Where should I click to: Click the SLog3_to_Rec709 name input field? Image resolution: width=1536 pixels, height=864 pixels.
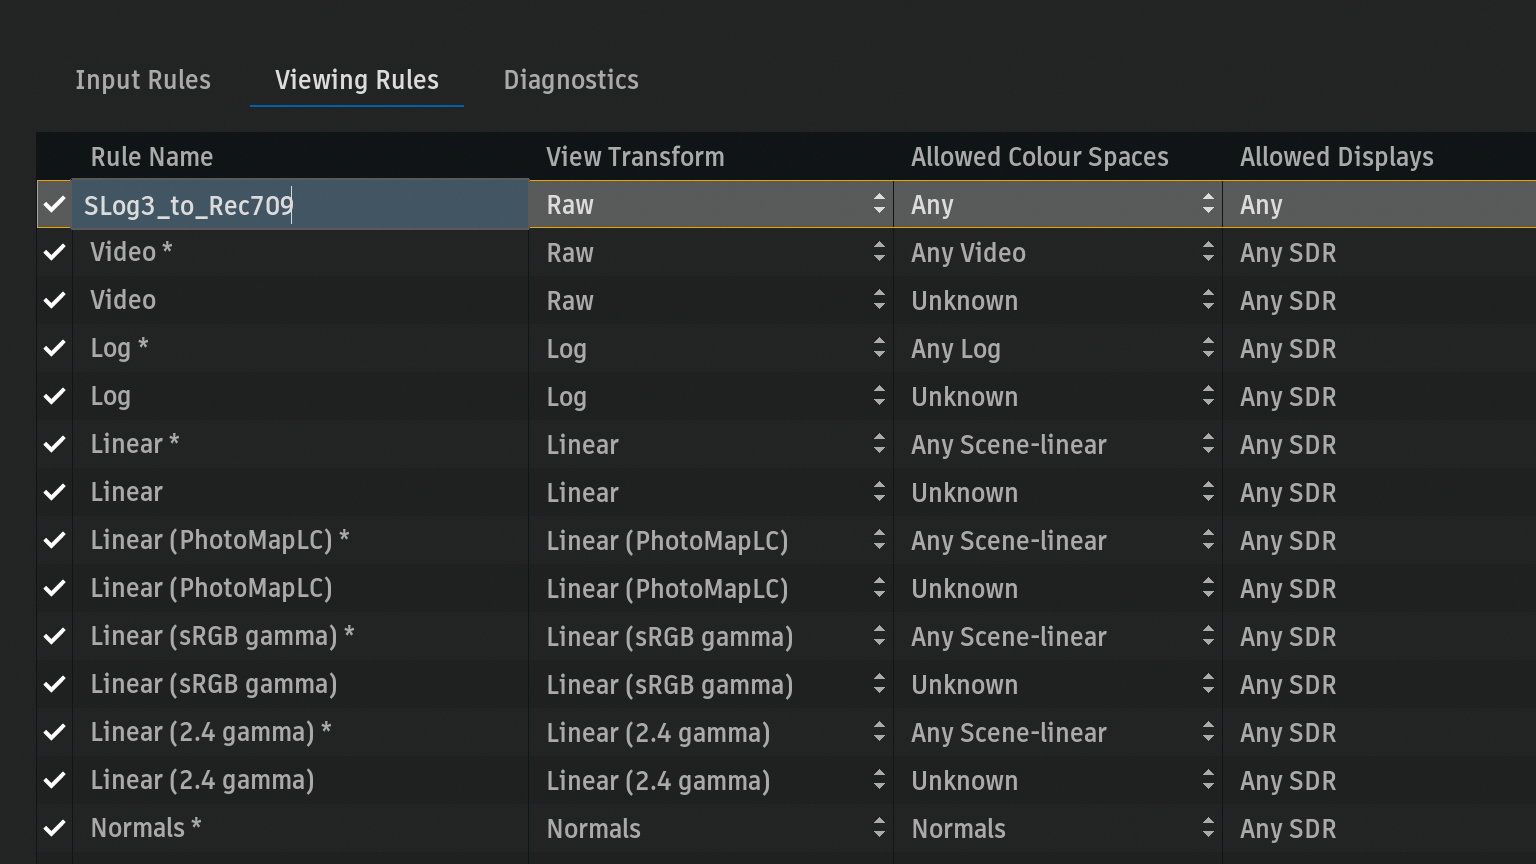300,205
